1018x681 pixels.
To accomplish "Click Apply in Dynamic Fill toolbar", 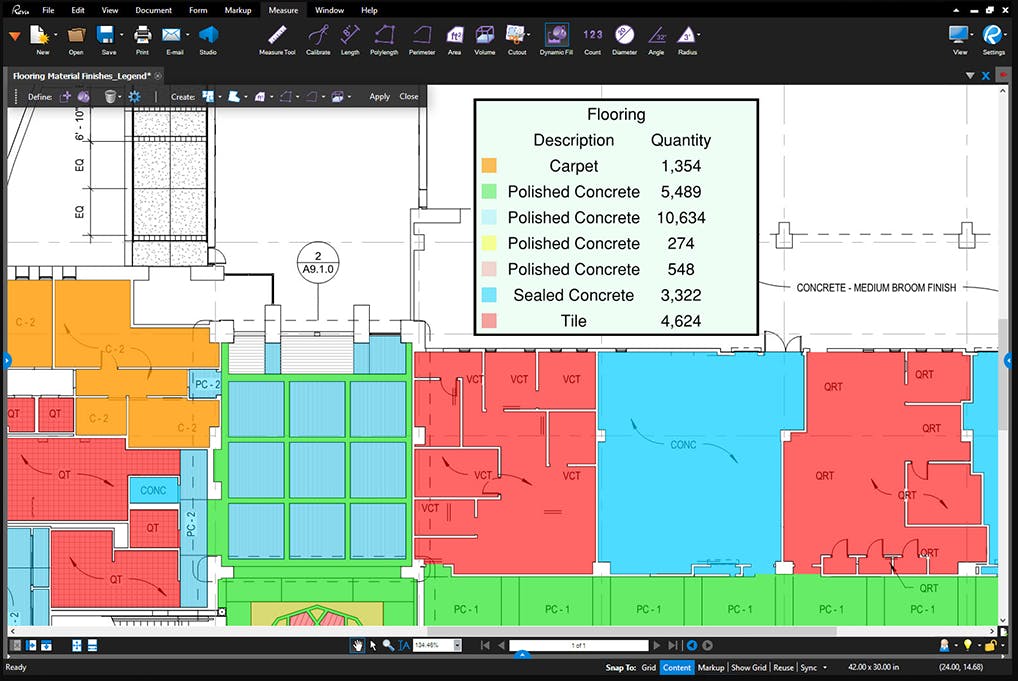I will pos(379,97).
